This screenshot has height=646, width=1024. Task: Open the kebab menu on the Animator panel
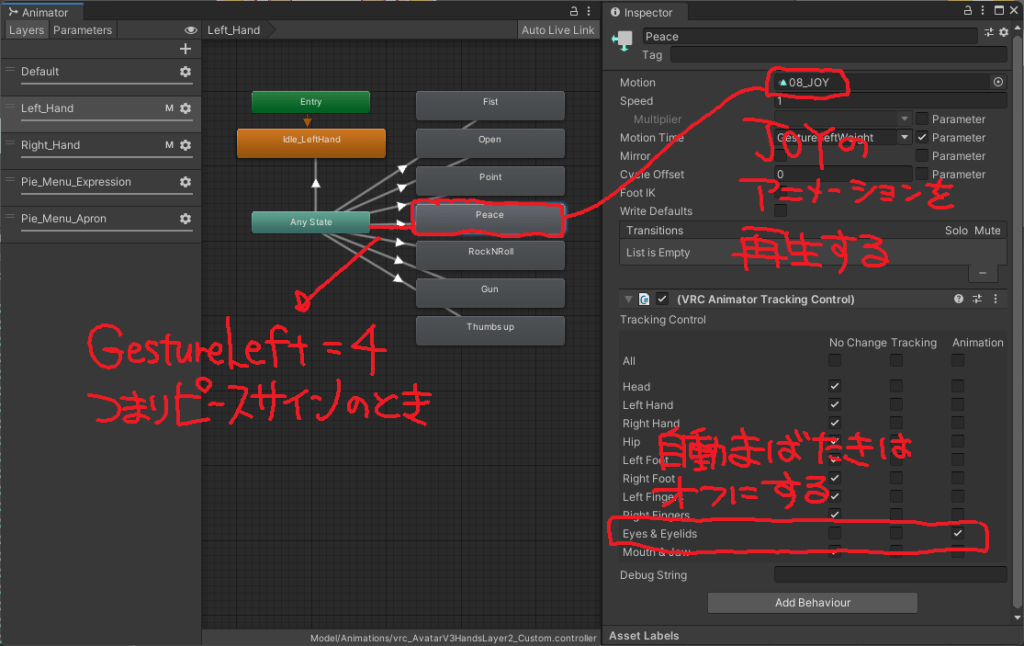(588, 10)
